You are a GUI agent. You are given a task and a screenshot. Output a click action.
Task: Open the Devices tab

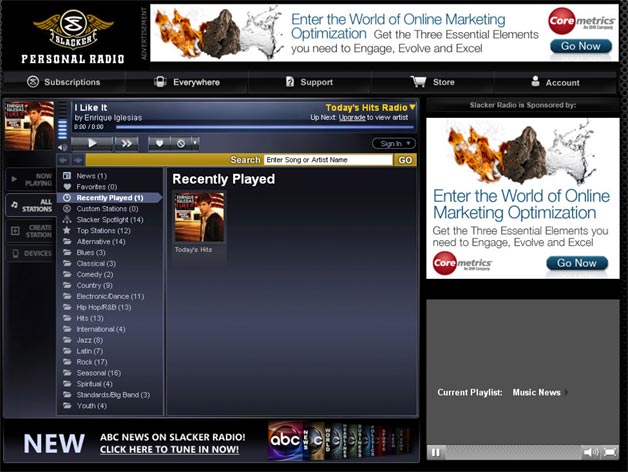pyautogui.click(x=31, y=253)
